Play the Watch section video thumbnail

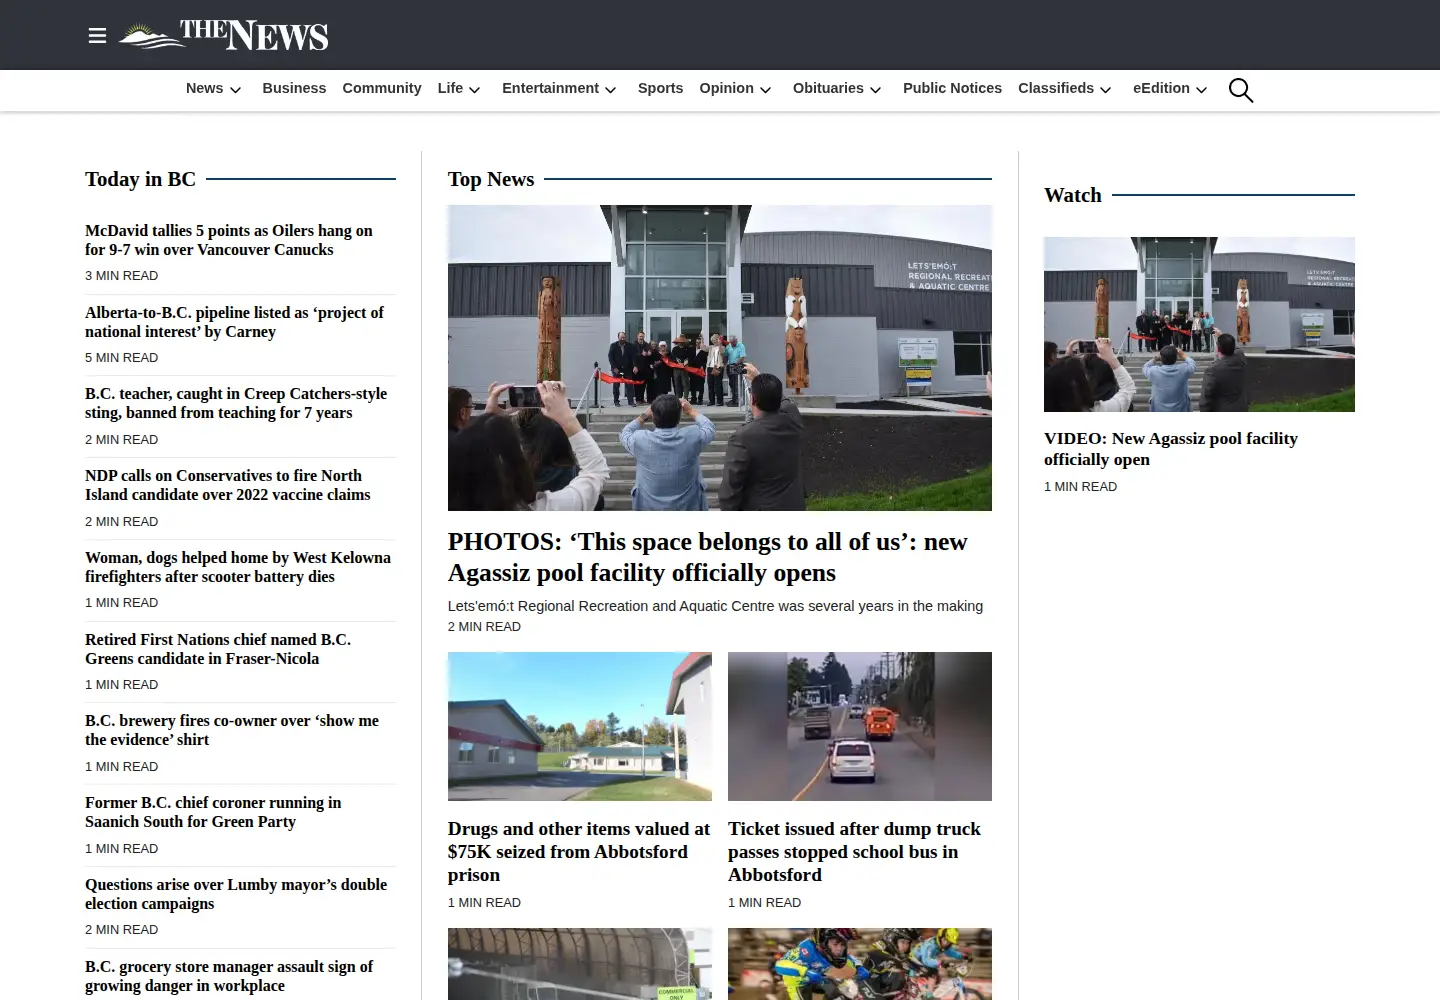click(1199, 324)
